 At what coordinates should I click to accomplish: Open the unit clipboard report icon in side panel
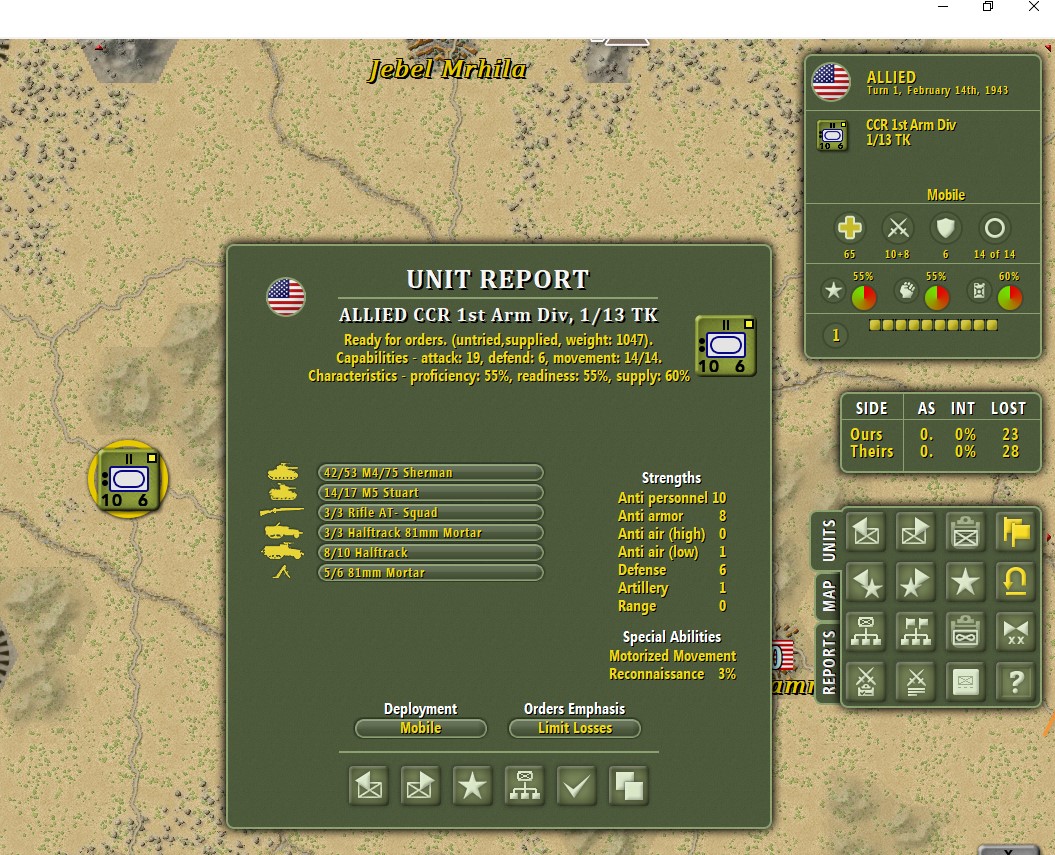966,532
